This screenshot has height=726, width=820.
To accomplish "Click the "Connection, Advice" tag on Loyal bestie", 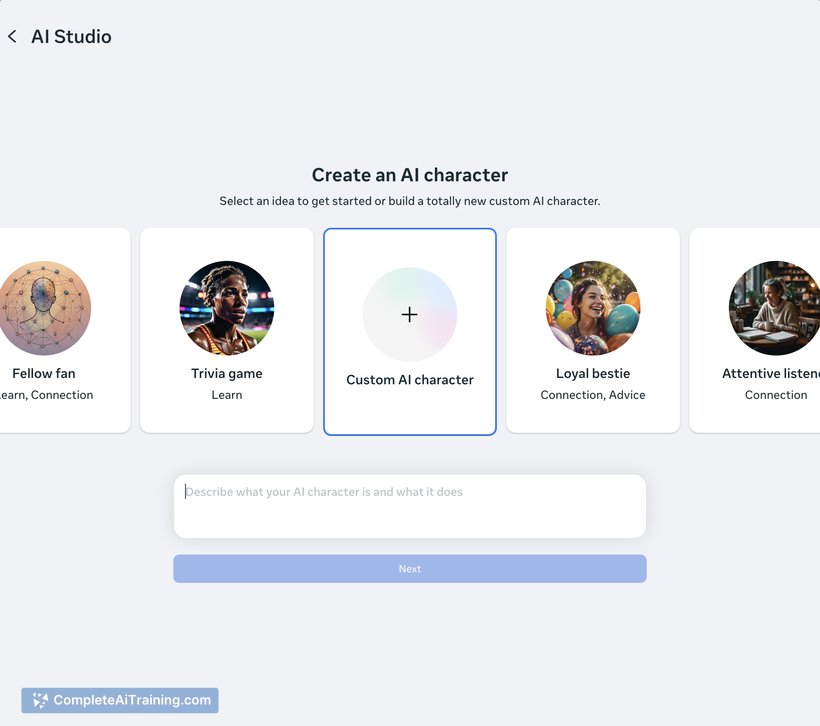I will point(593,395).
